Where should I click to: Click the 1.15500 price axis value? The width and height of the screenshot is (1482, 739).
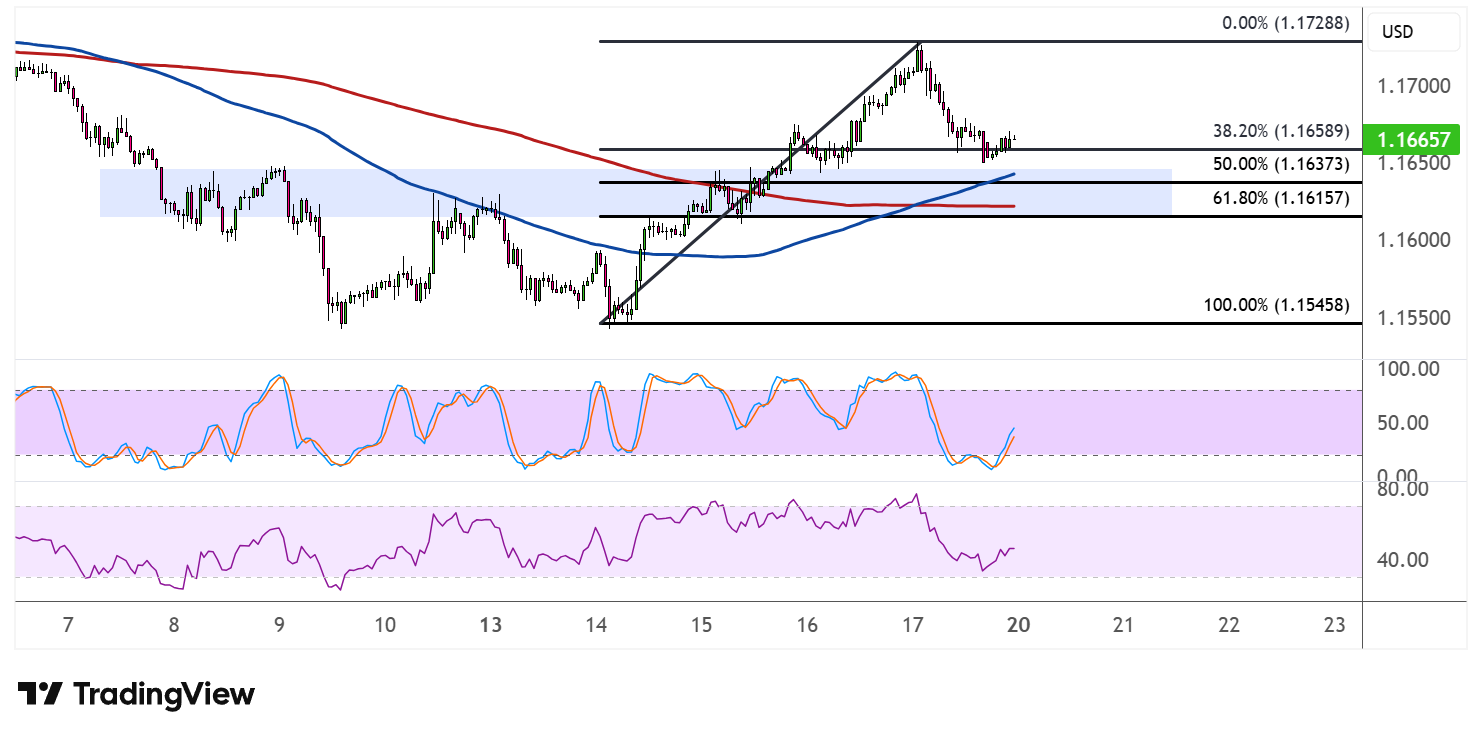(x=1413, y=318)
